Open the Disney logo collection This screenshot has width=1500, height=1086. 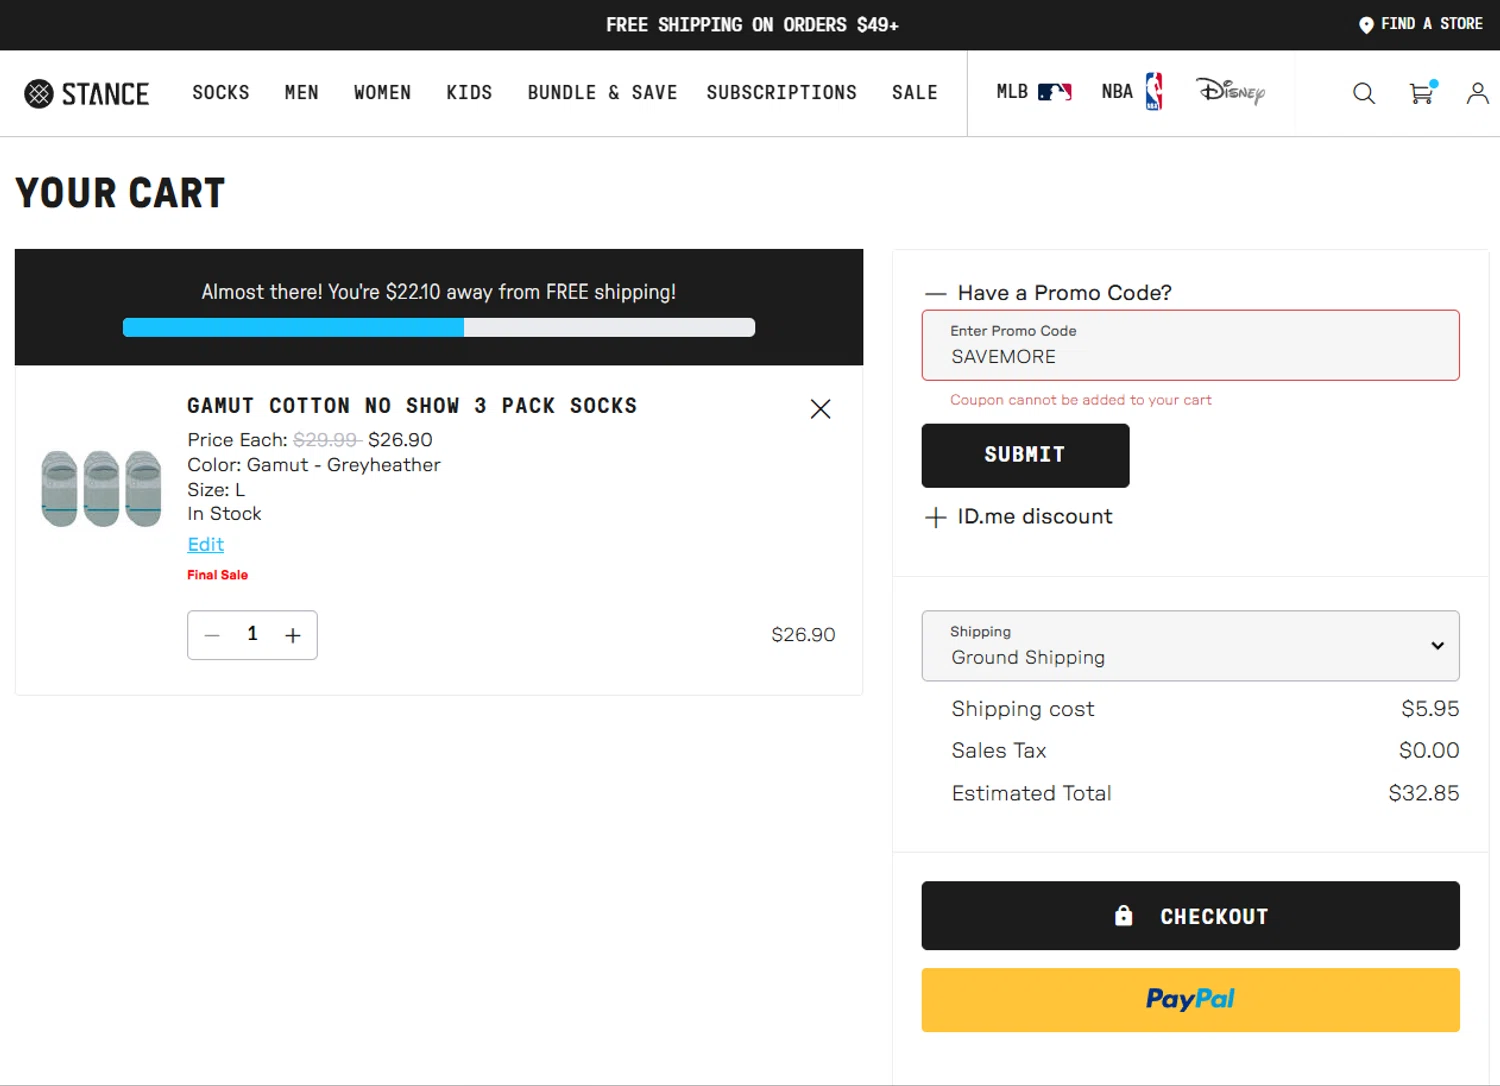(x=1231, y=92)
